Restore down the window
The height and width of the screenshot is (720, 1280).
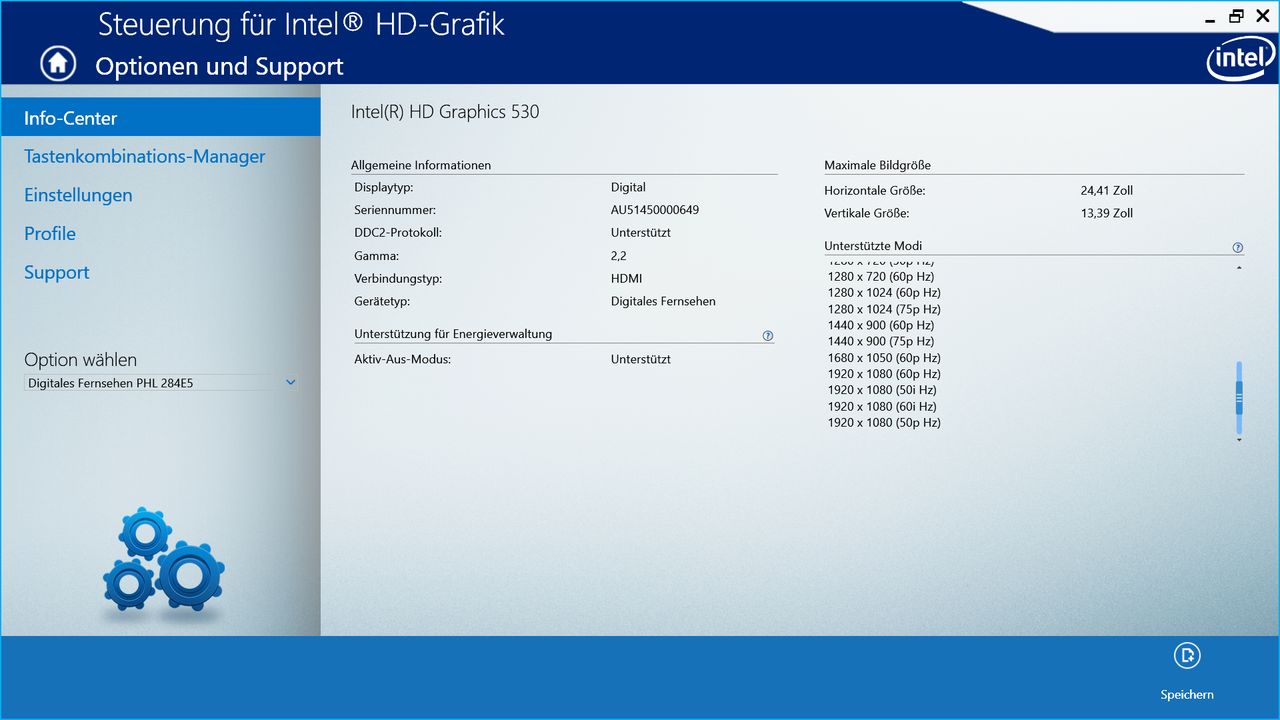[1237, 16]
